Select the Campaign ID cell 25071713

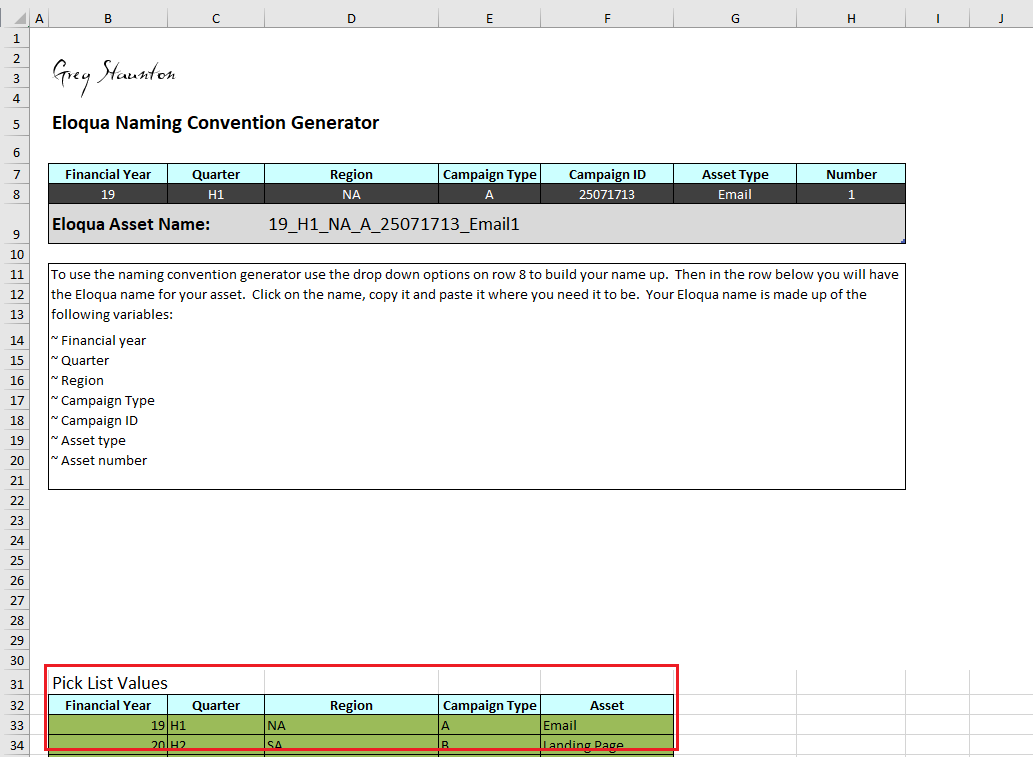607,194
